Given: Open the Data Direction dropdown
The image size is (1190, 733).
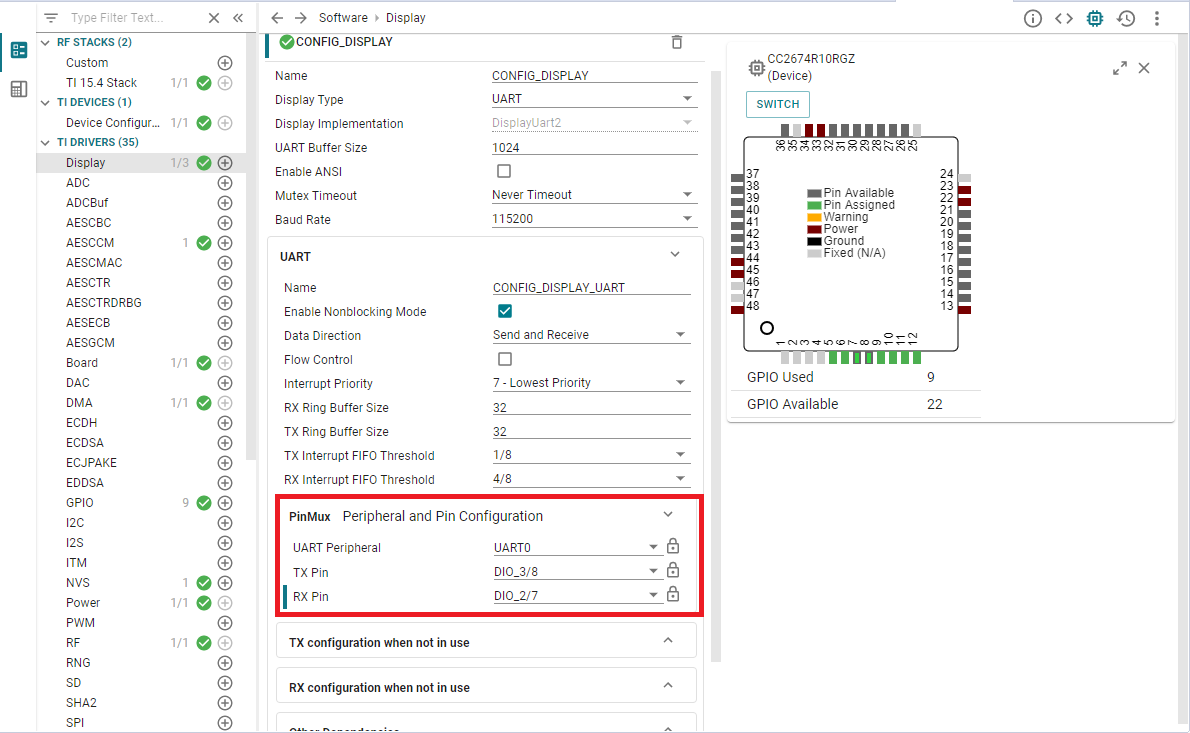Looking at the screenshot, I should click(x=591, y=336).
